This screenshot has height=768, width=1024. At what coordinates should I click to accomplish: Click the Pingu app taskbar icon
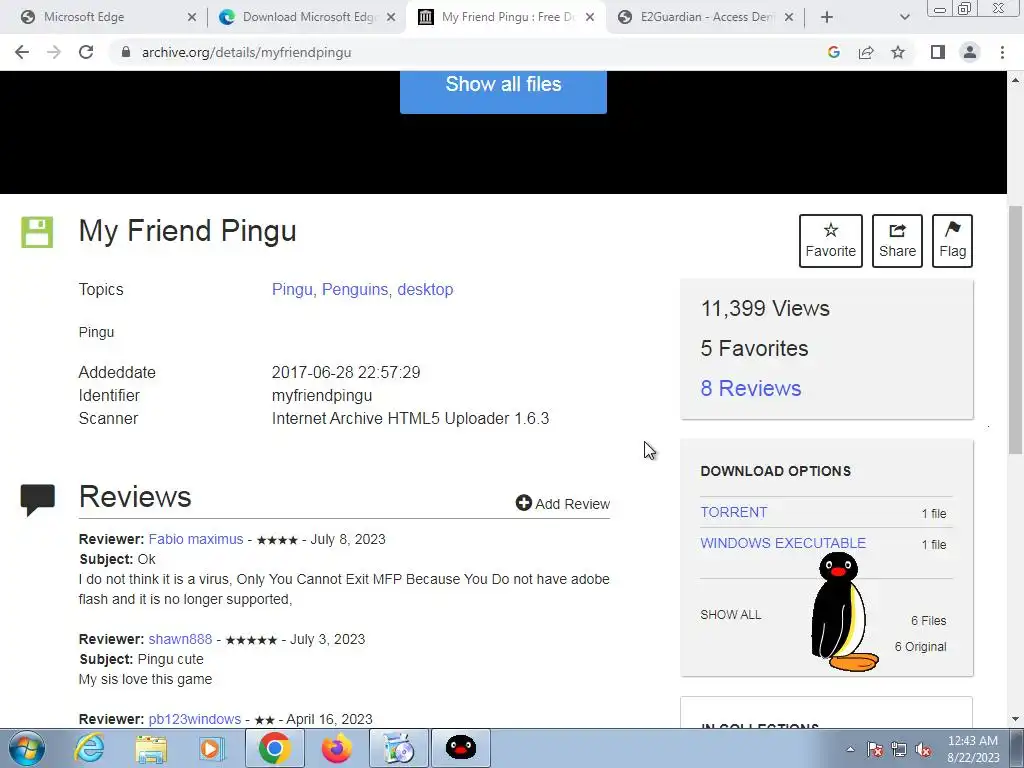pyautogui.click(x=461, y=748)
